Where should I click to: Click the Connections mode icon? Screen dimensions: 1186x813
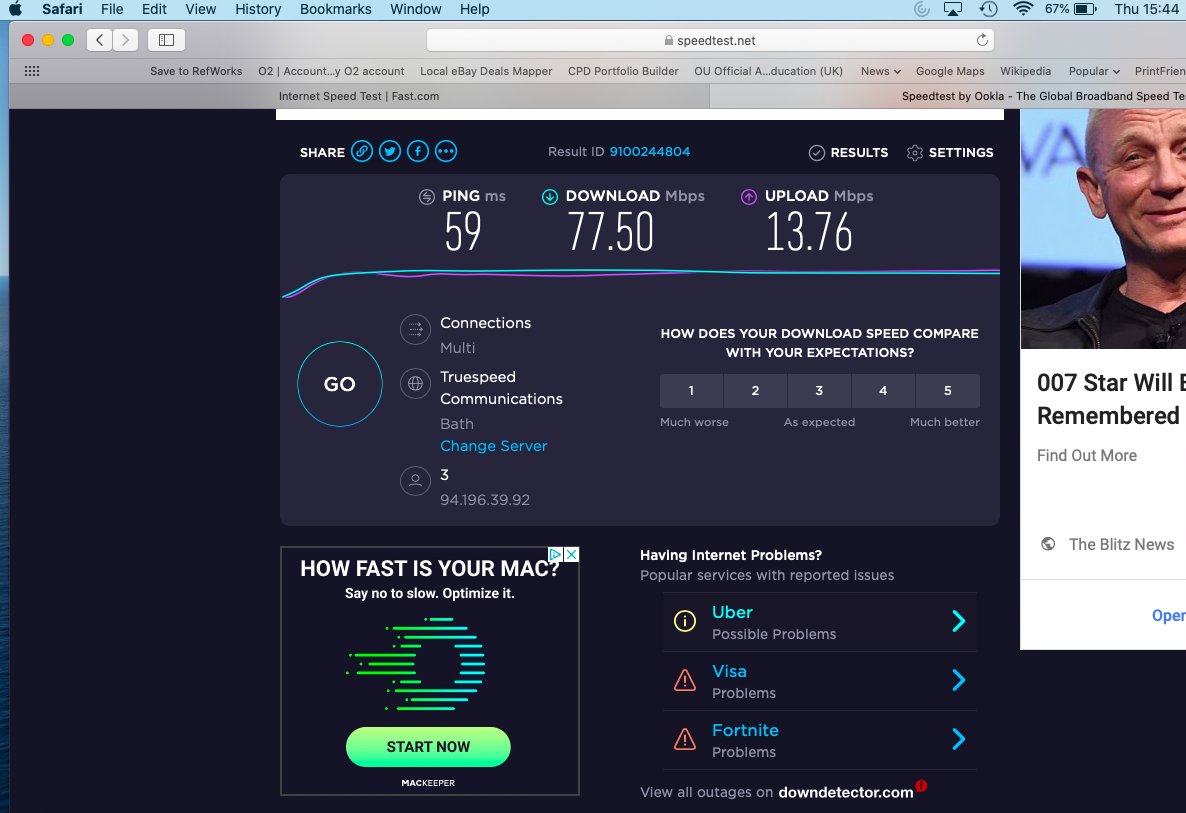(415, 330)
